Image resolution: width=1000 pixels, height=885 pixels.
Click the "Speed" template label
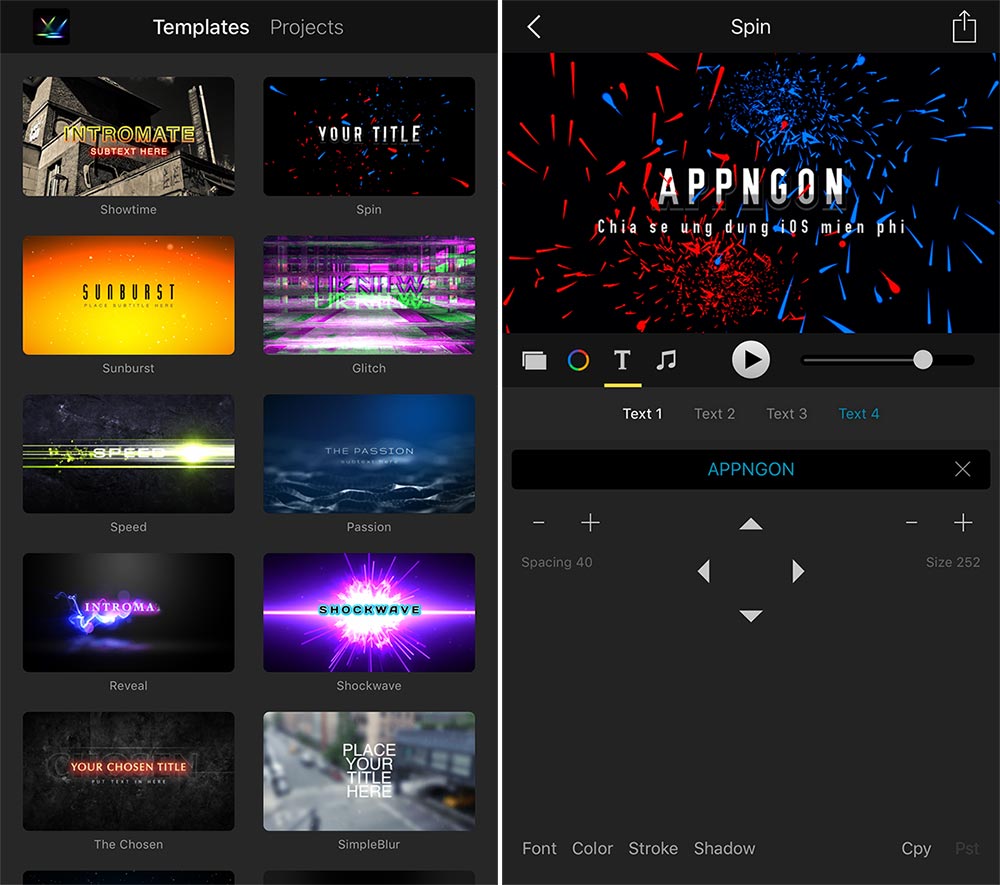click(128, 527)
